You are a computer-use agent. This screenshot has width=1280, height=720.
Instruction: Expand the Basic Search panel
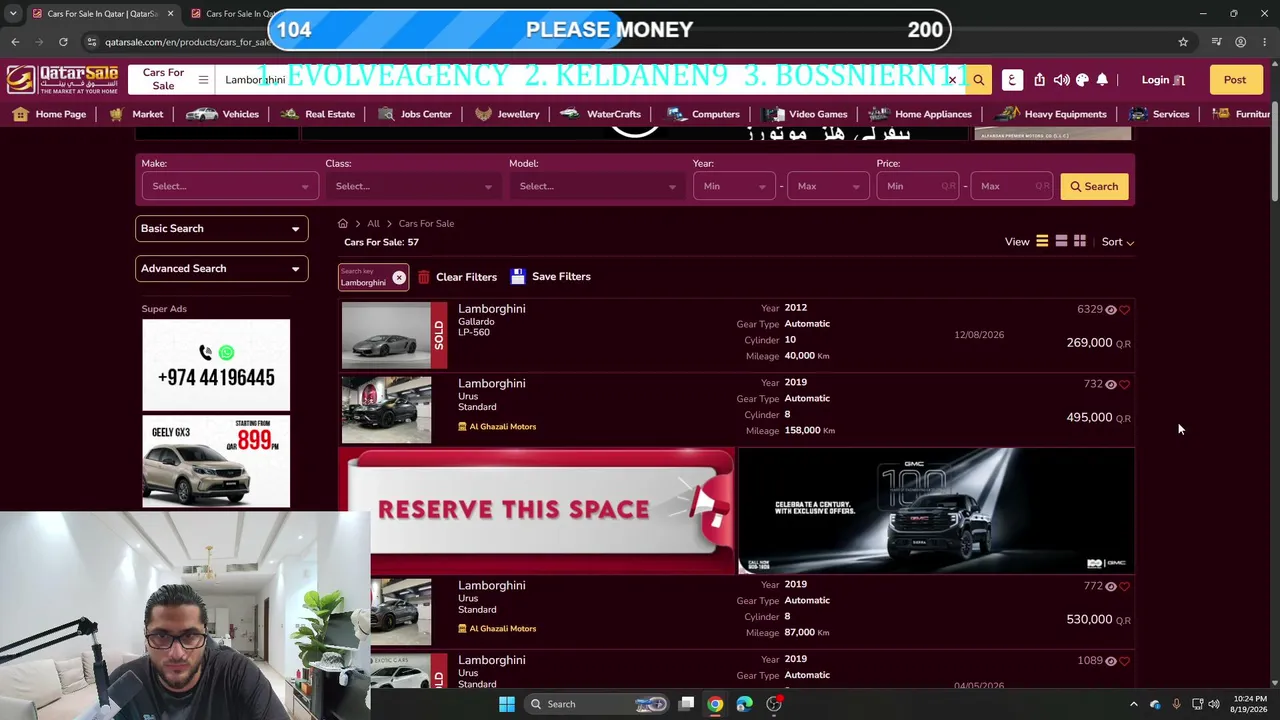point(221,229)
